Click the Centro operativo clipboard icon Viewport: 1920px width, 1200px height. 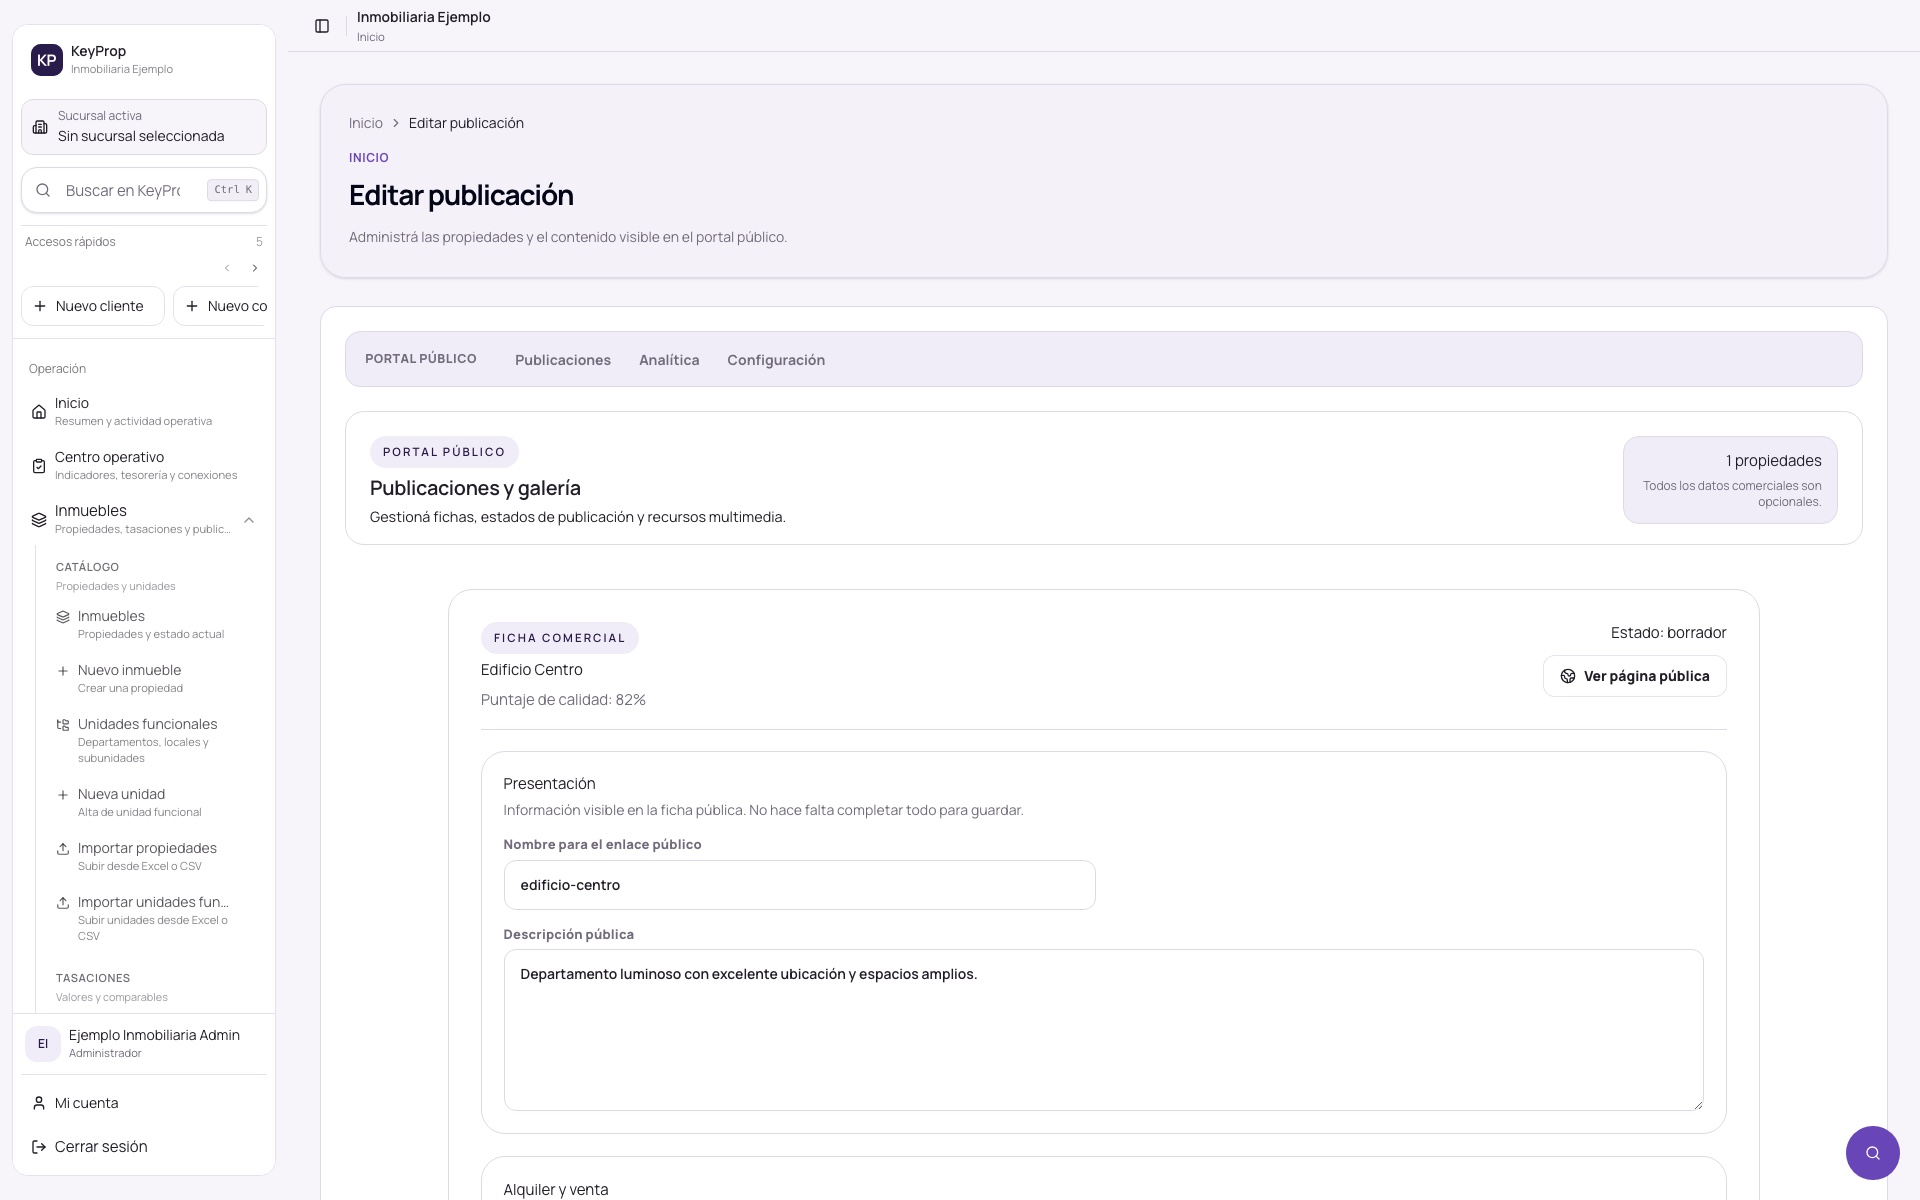tap(39, 466)
